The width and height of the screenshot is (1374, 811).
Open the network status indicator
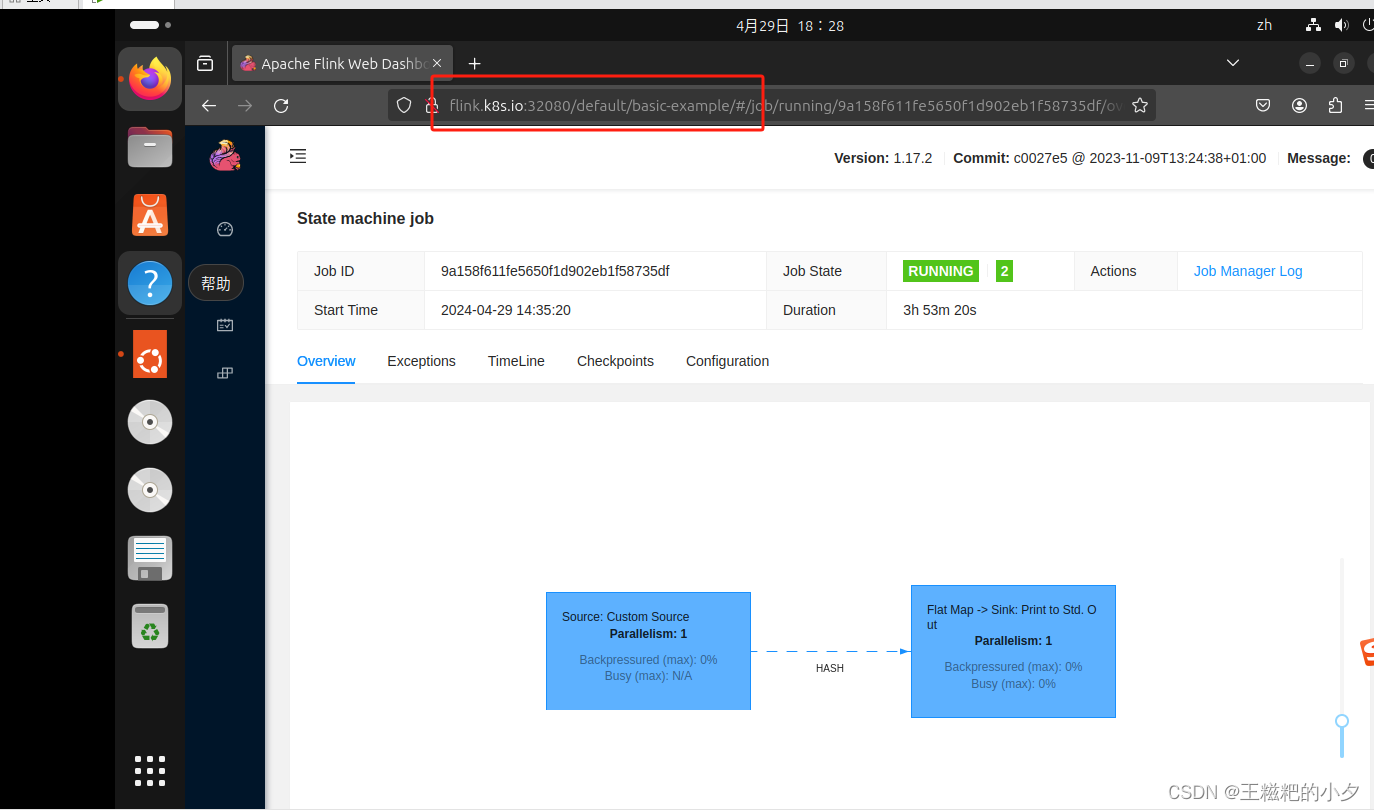pos(1314,25)
